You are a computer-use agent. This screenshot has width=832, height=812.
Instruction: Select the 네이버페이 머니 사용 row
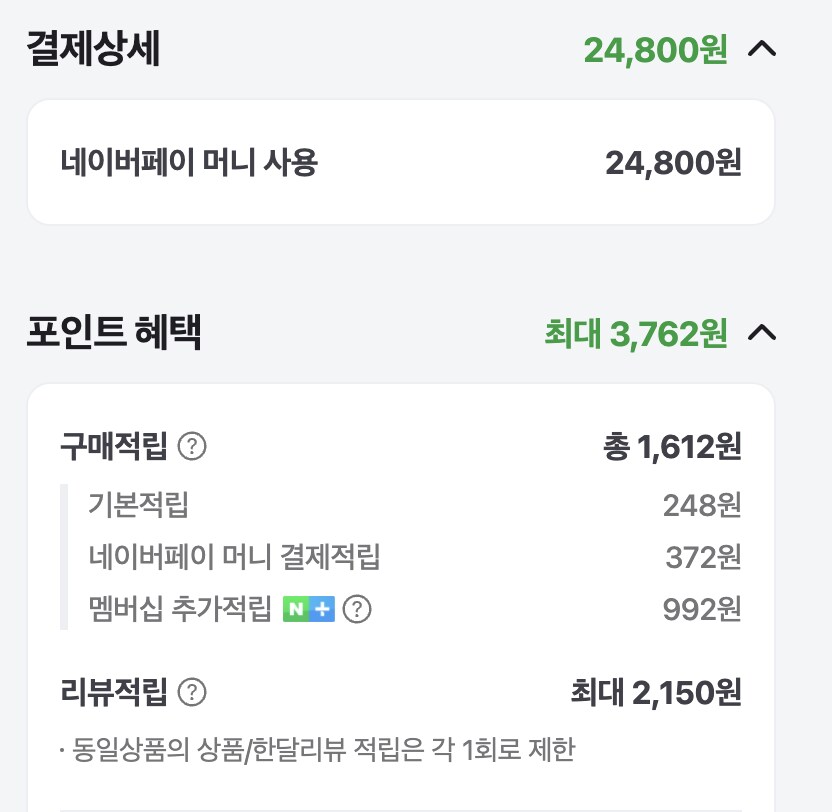(400, 162)
